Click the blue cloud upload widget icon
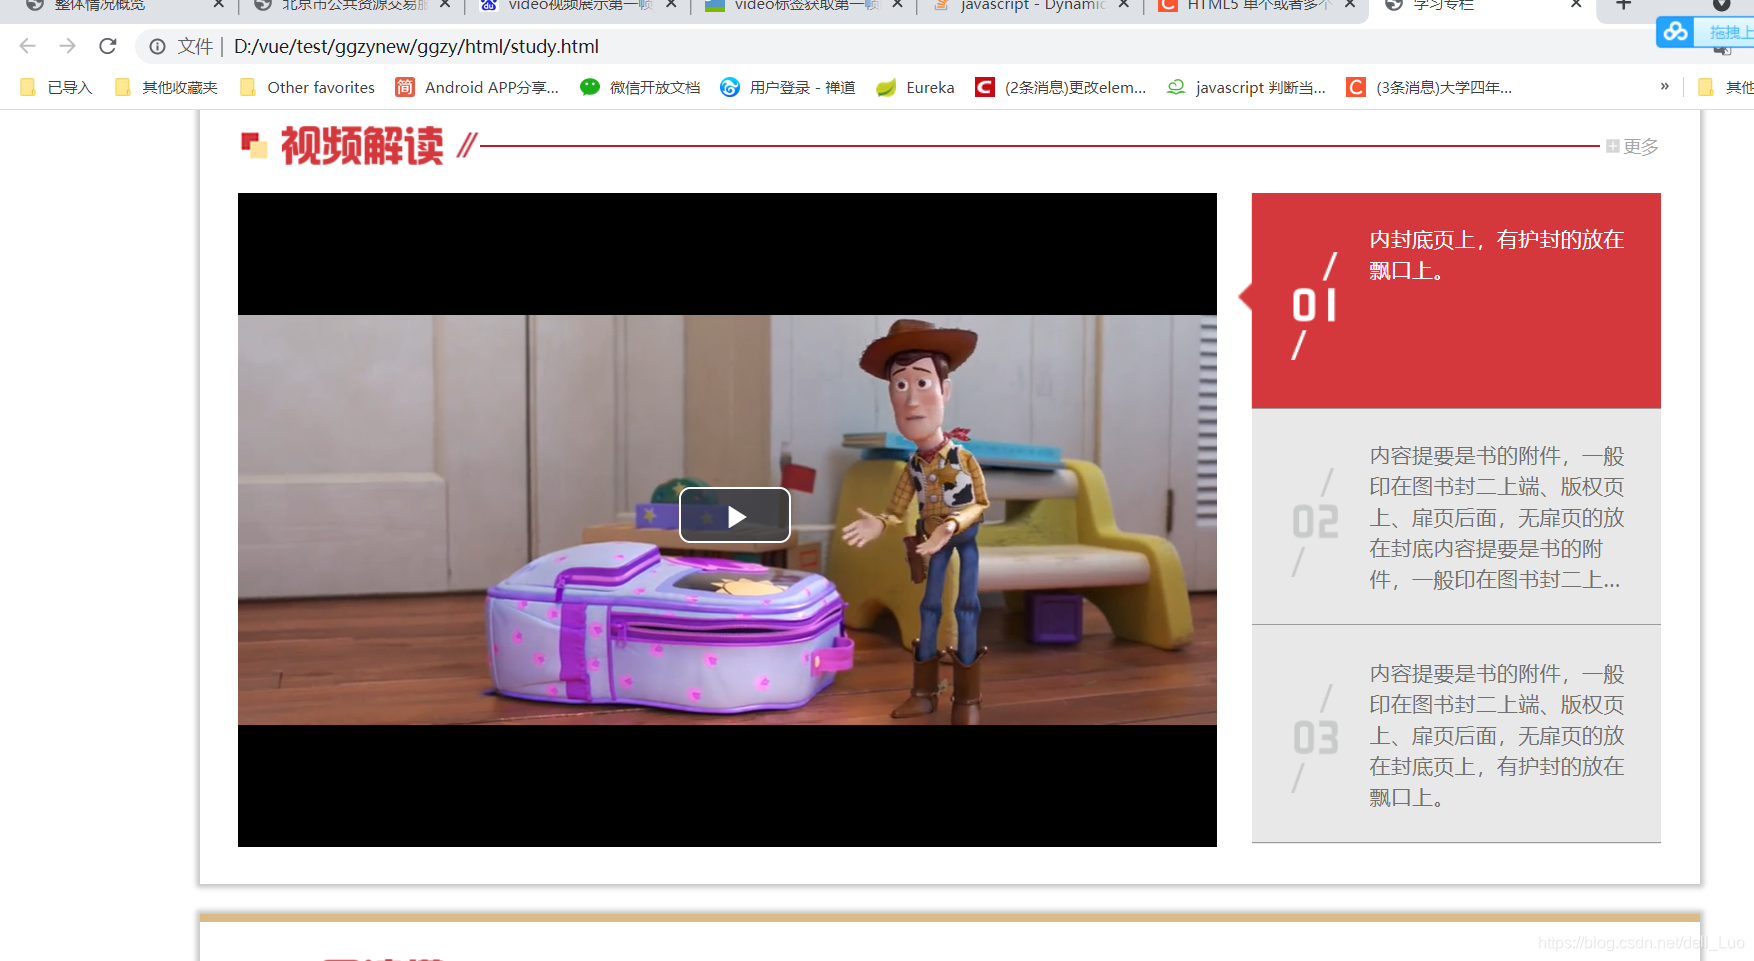This screenshot has height=961, width=1754. 1675,32
